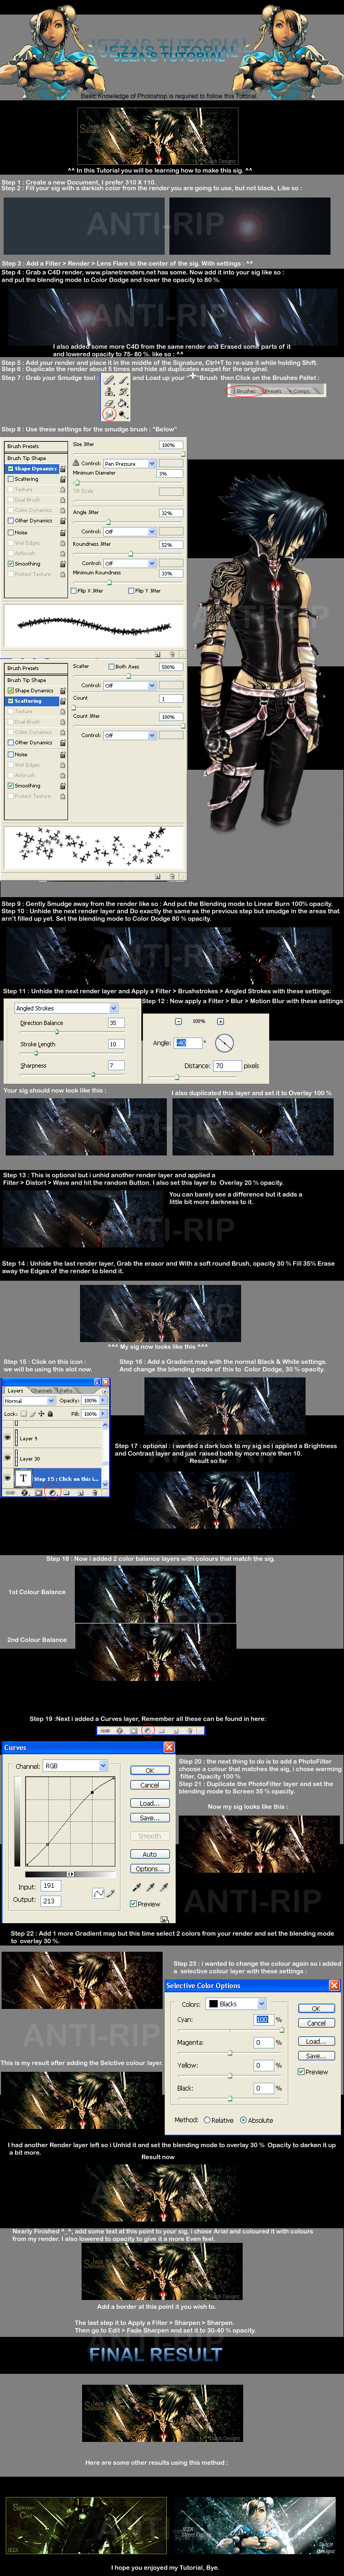The width and height of the screenshot is (344, 2576).
Task: Choose the curve point editing icon in Curves
Action: pos(98,1894)
